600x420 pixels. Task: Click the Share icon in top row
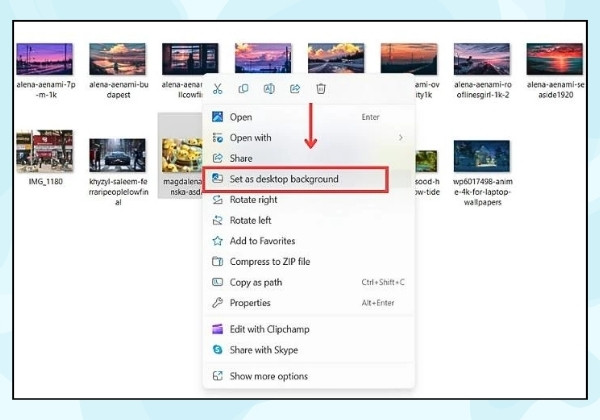point(295,89)
